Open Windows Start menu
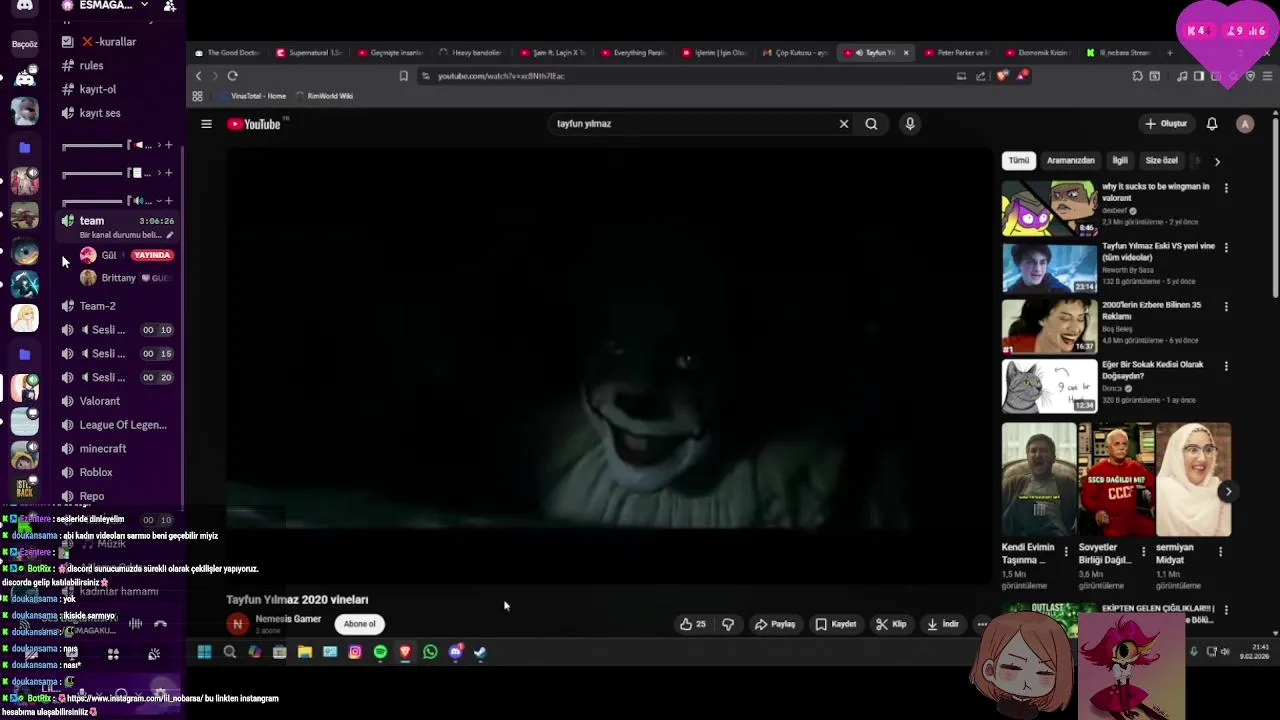 coord(204,652)
